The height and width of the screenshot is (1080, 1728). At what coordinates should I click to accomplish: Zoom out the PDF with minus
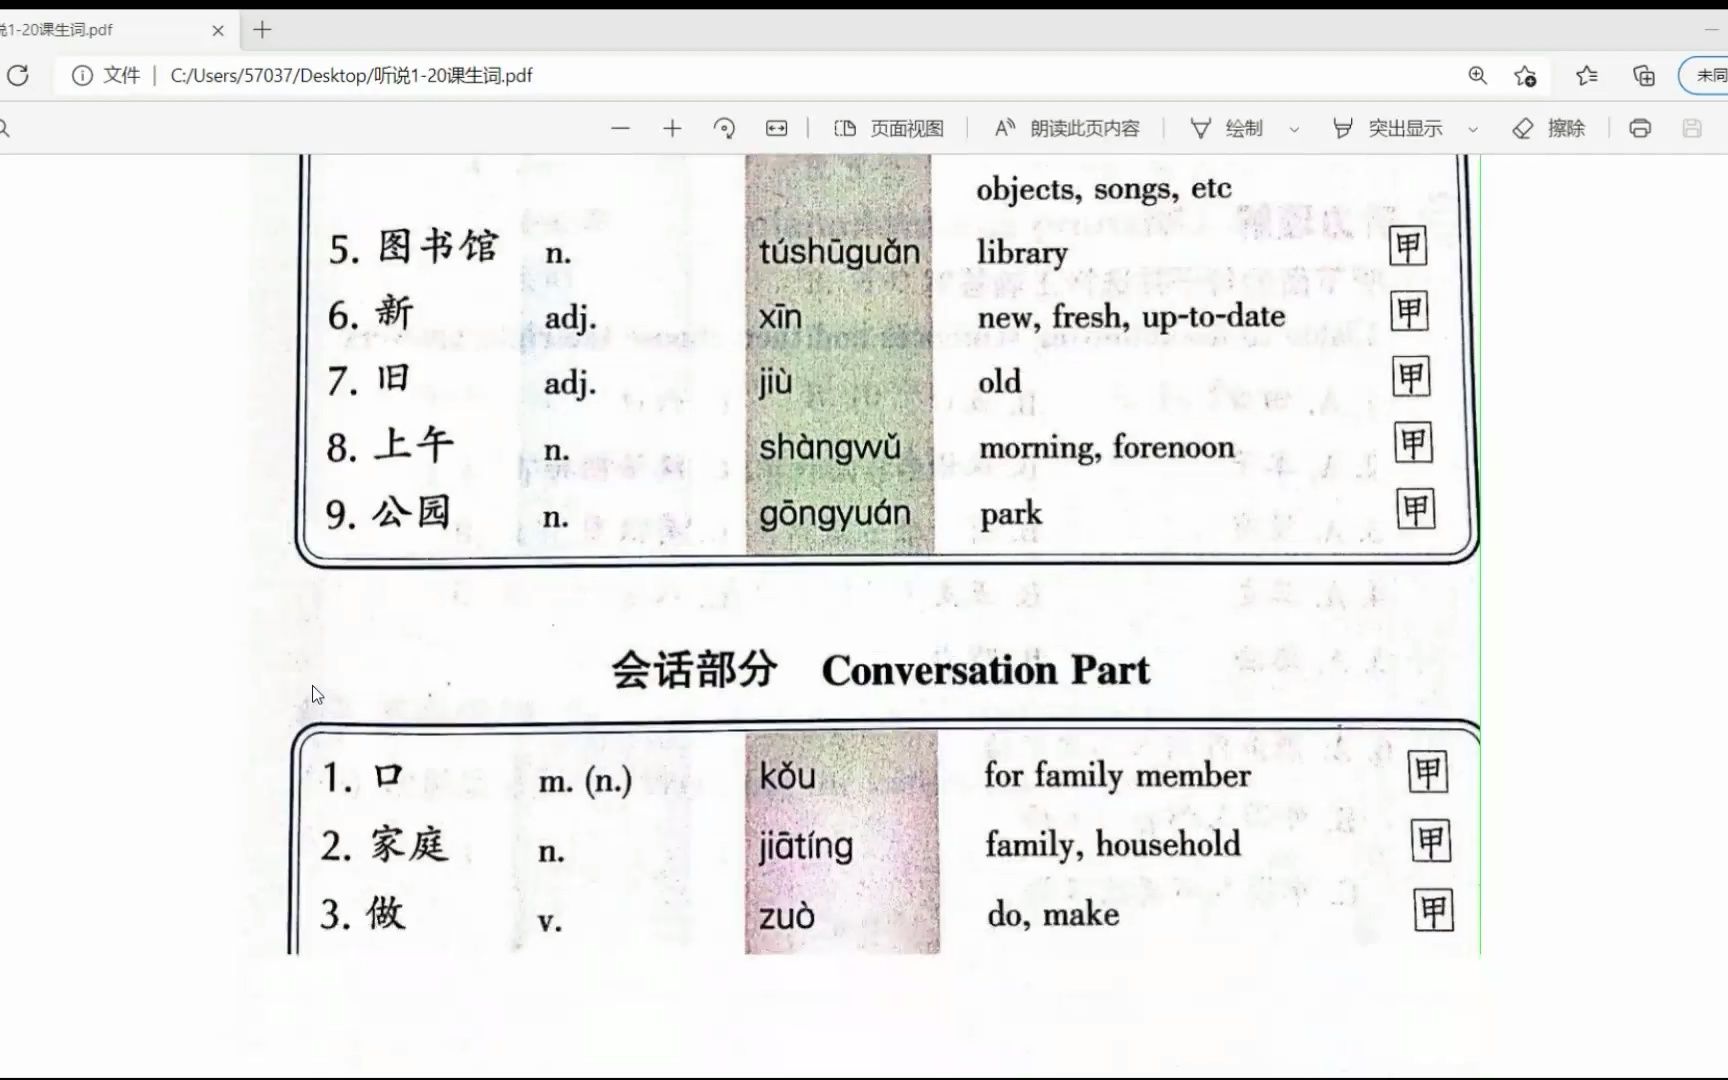[620, 128]
